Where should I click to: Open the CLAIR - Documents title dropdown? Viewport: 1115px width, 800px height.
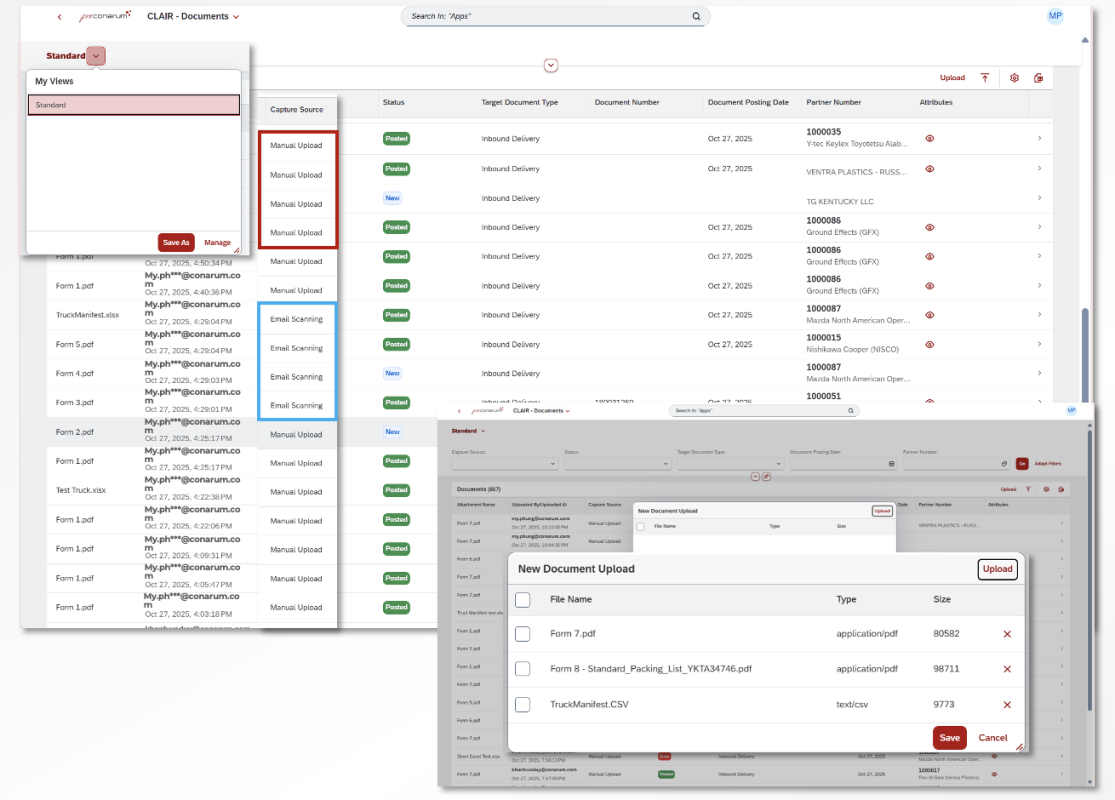pos(236,17)
